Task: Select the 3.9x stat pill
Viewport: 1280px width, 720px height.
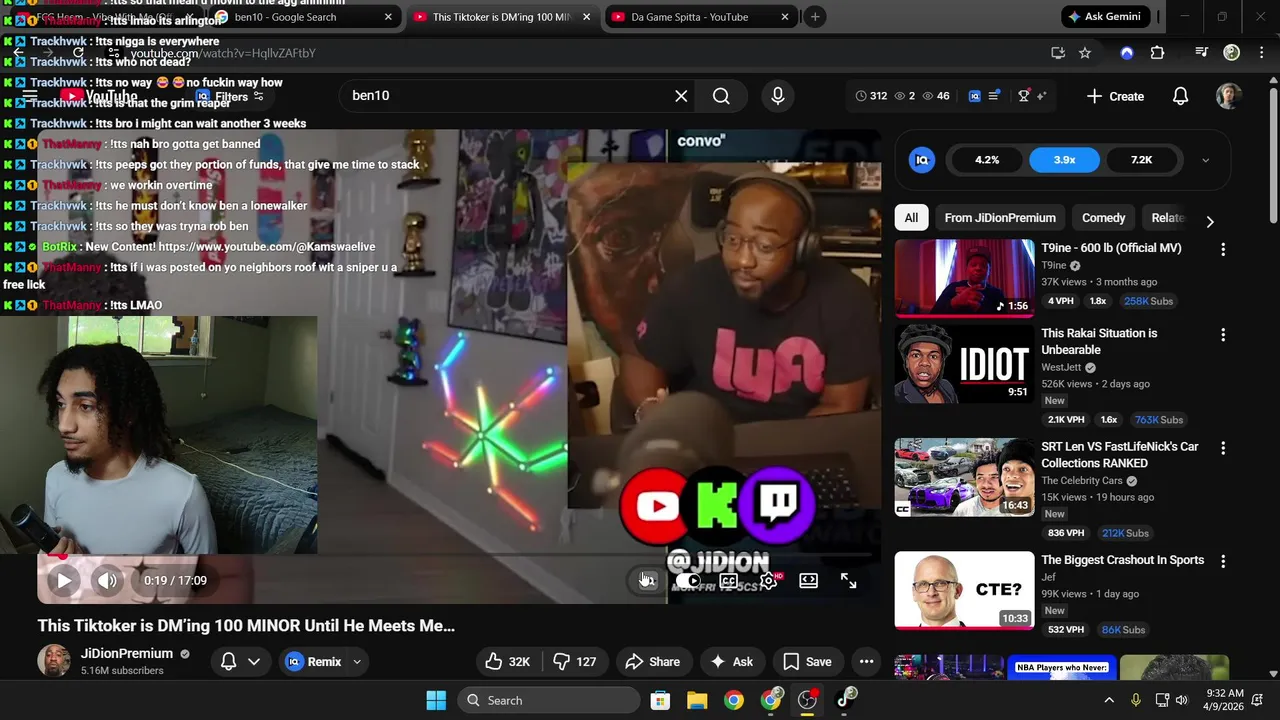Action: tap(1064, 160)
